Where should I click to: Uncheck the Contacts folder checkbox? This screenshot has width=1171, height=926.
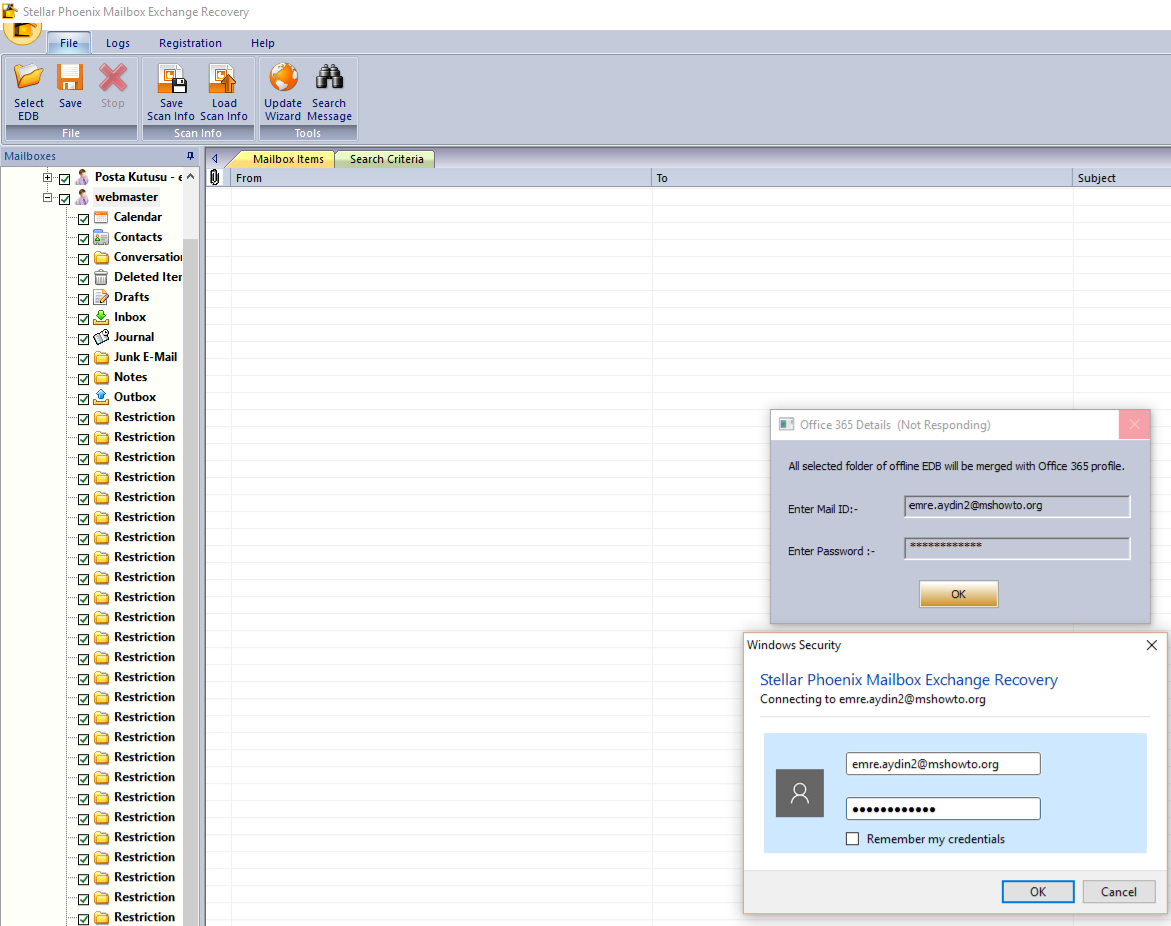pyautogui.click(x=84, y=239)
